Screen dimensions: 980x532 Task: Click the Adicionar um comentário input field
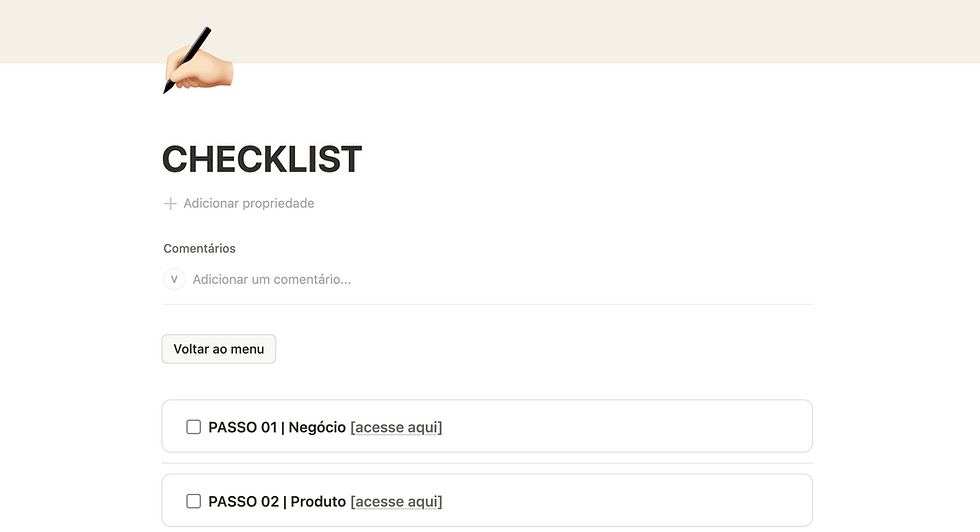click(x=500, y=279)
